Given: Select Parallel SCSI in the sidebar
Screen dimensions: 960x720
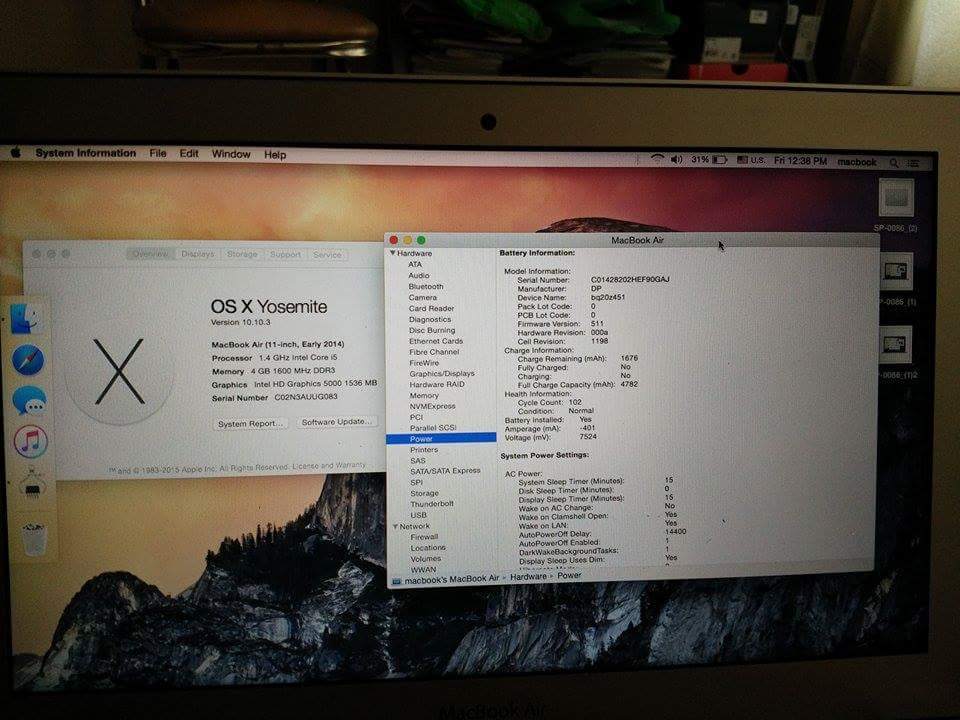Looking at the screenshot, I should point(433,428).
